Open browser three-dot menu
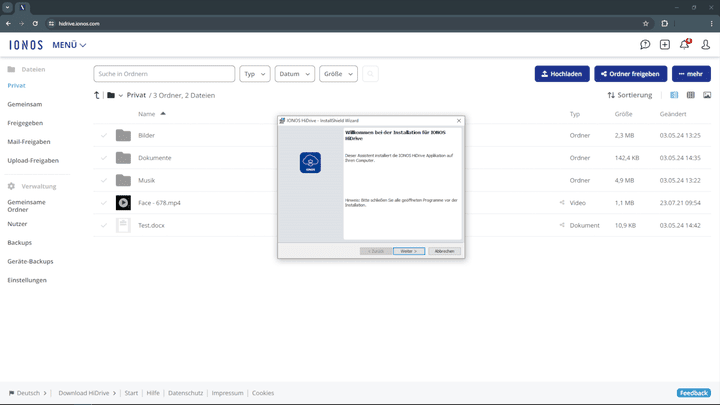The width and height of the screenshot is (720, 405). [x=711, y=23]
